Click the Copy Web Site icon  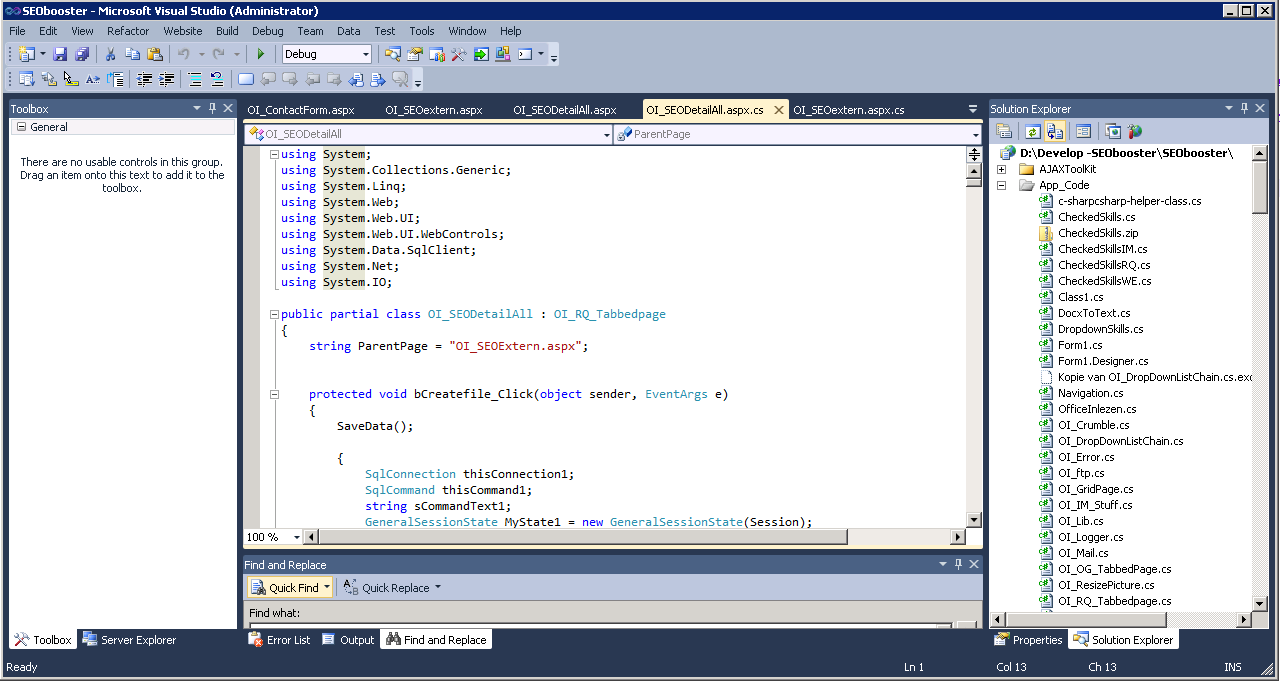(1111, 131)
